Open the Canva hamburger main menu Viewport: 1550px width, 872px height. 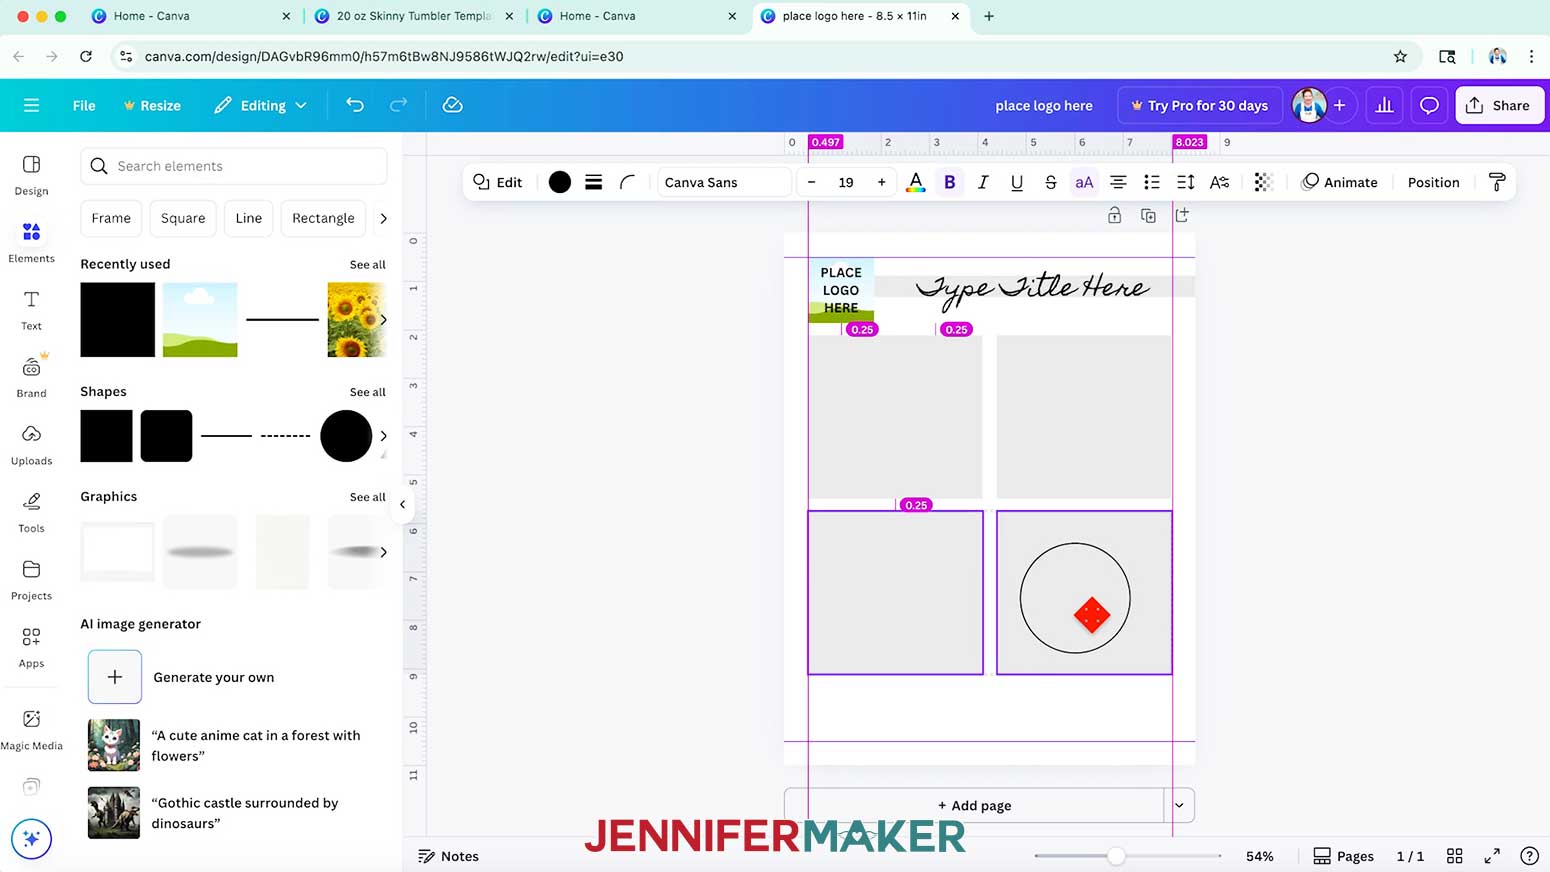pyautogui.click(x=31, y=105)
